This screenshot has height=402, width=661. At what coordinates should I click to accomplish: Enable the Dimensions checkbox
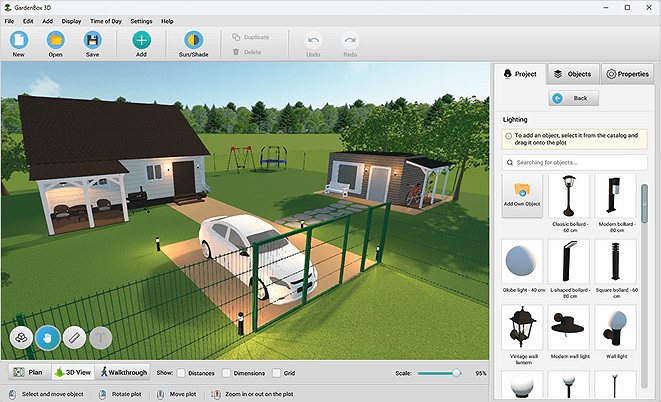click(226, 373)
